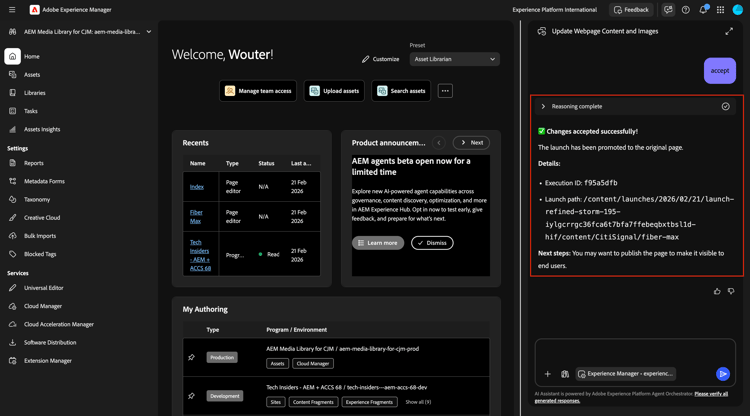
Task: Open Universal Editor from Services
Action: point(44,288)
